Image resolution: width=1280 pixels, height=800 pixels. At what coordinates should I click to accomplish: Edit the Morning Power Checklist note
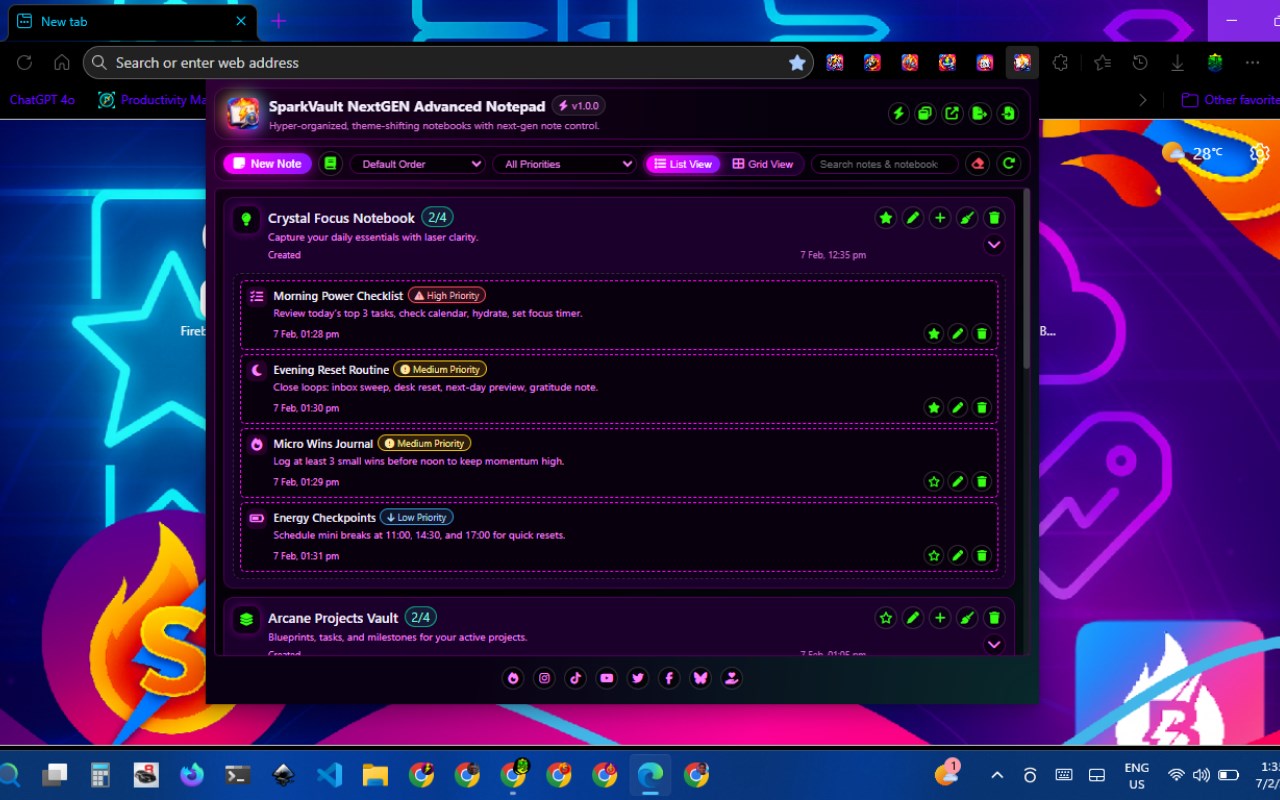(958, 334)
